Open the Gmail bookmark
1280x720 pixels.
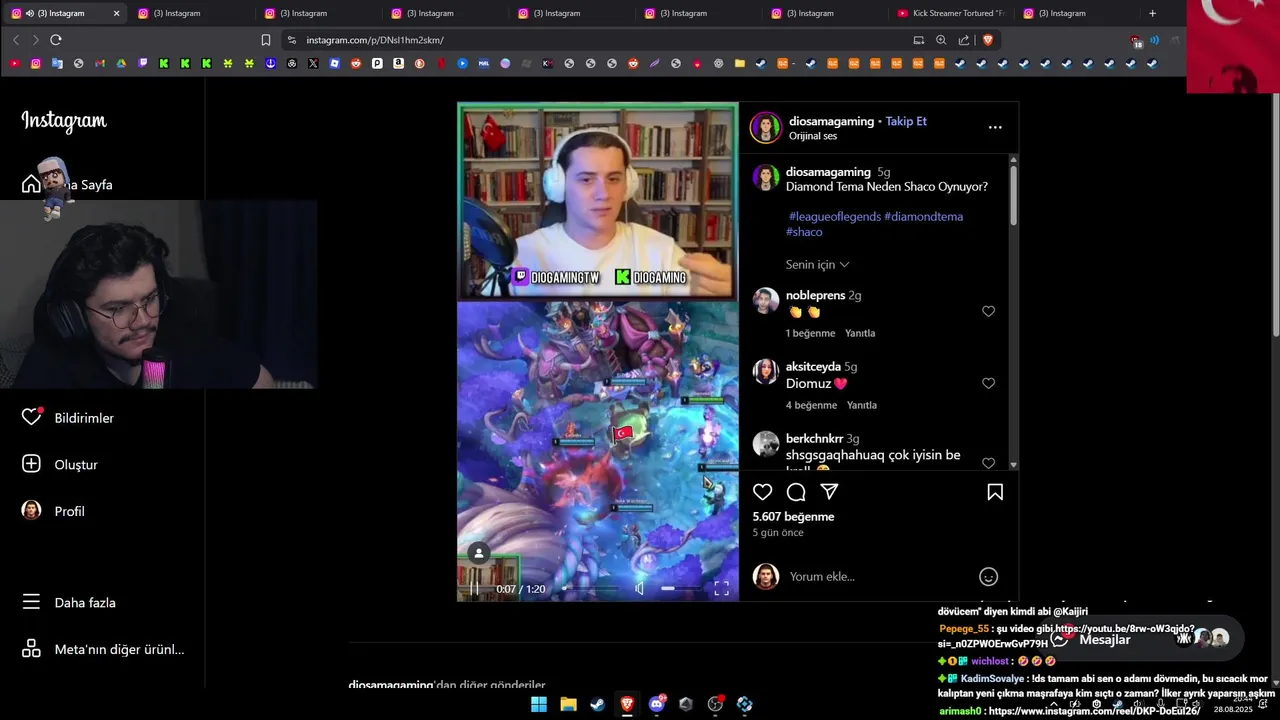pyautogui.click(x=100, y=63)
